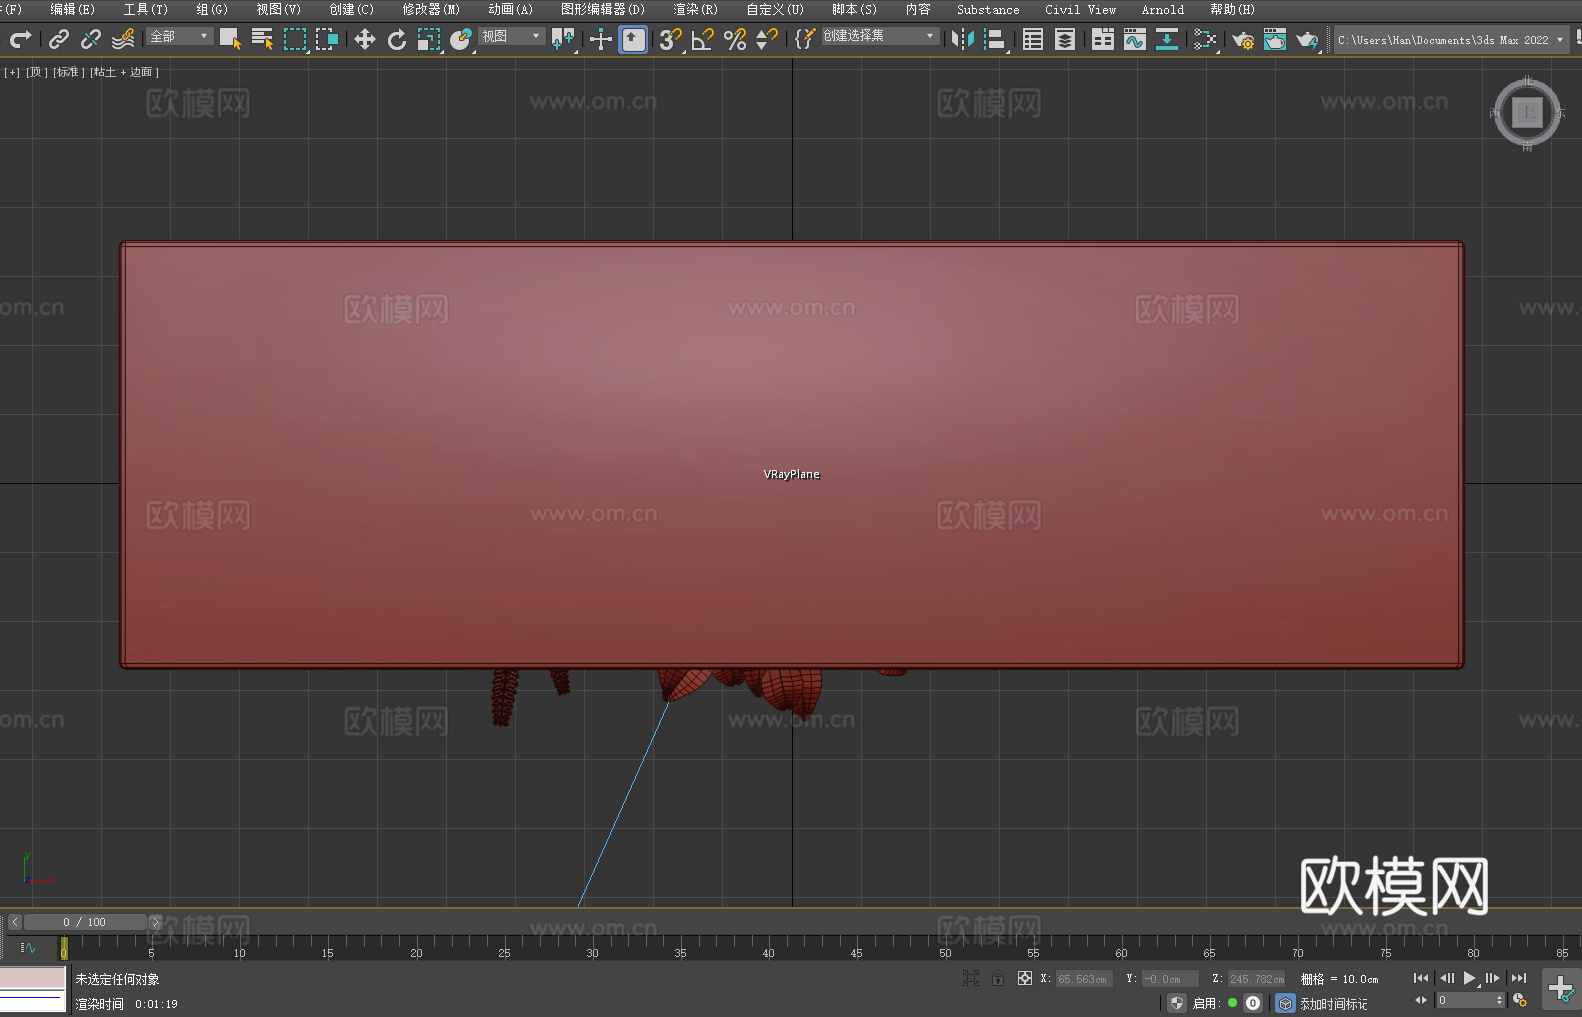Image resolution: width=1582 pixels, height=1017 pixels.
Task: Activate Select and Scale tool
Action: (429, 39)
